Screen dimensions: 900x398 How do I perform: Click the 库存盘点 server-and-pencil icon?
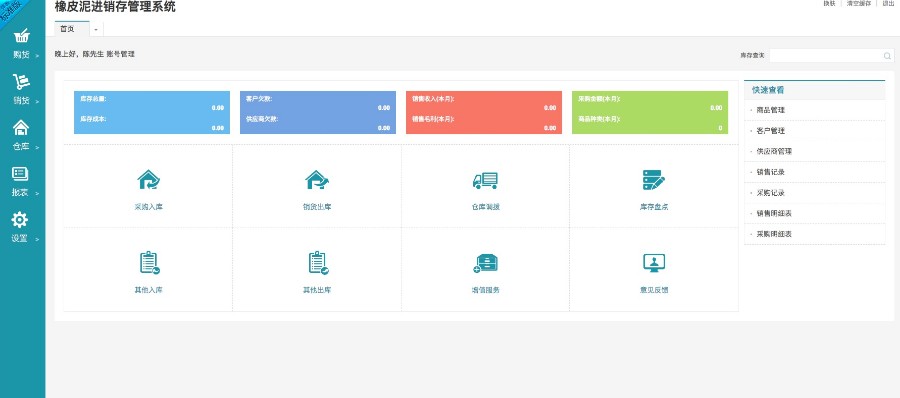654,180
